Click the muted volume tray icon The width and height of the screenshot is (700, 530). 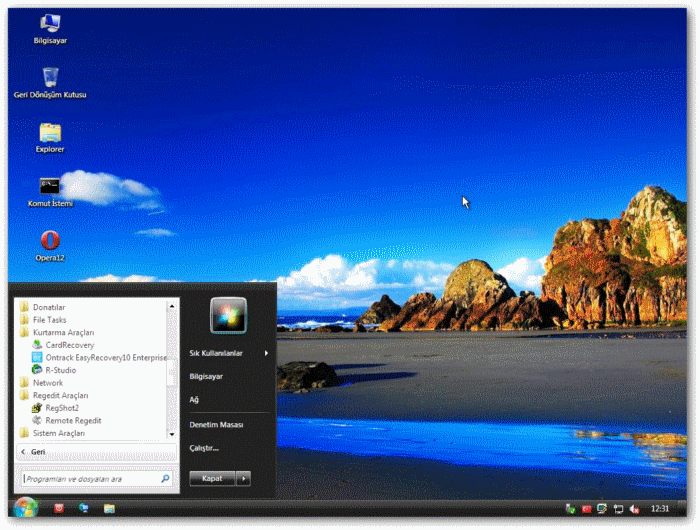[634, 509]
